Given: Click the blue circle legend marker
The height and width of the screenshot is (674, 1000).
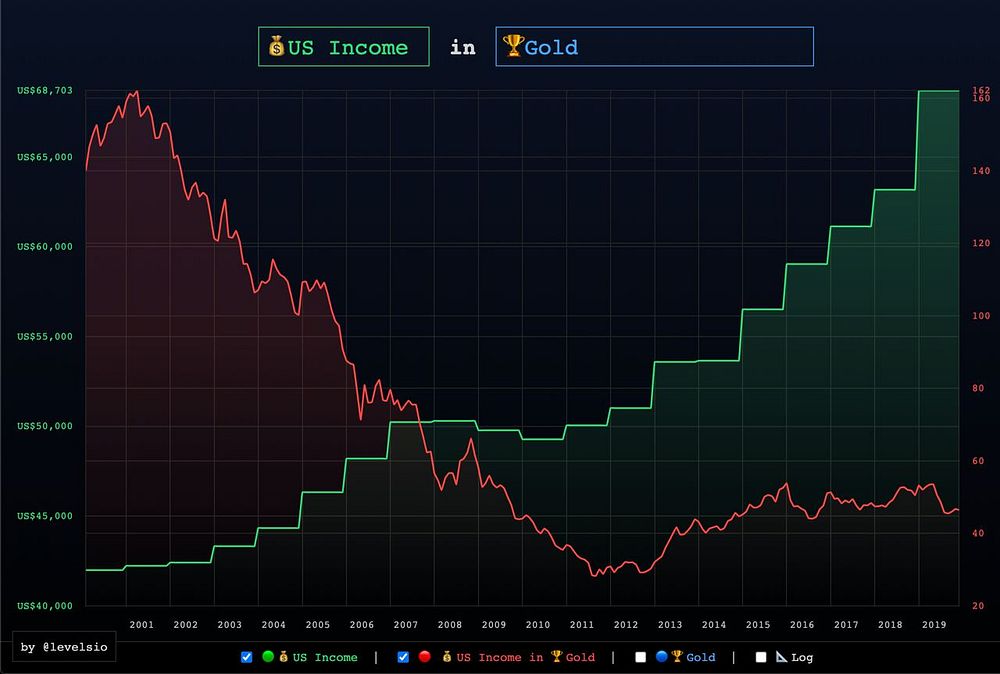Looking at the screenshot, I should [x=661, y=656].
